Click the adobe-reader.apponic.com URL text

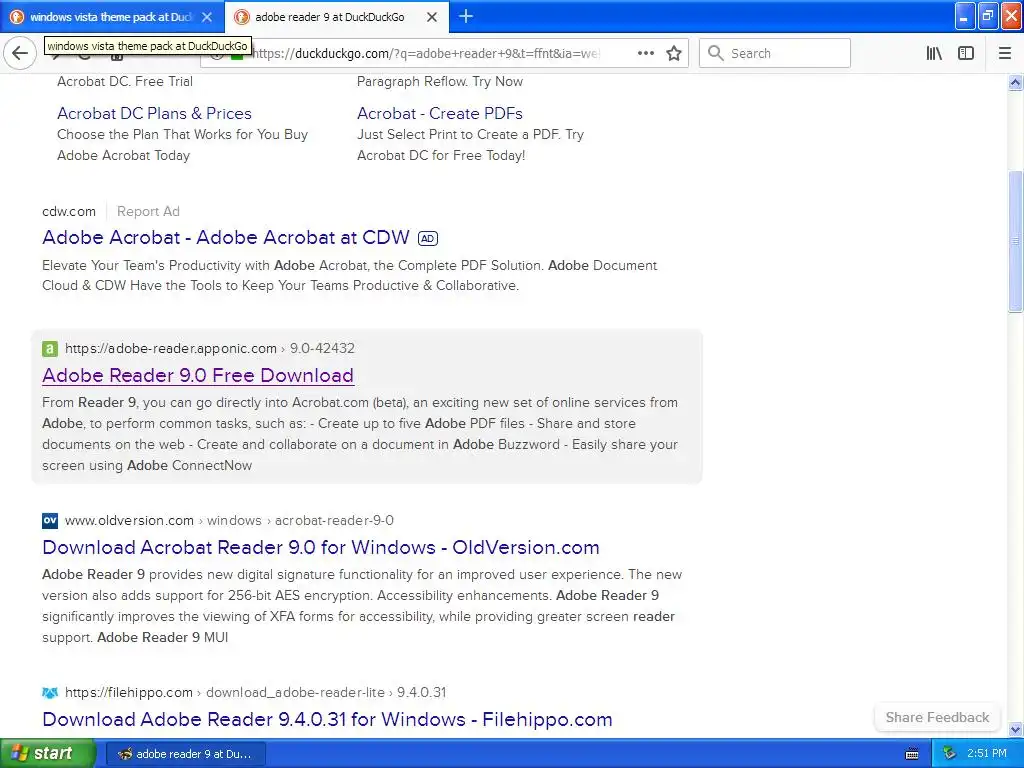pos(170,348)
